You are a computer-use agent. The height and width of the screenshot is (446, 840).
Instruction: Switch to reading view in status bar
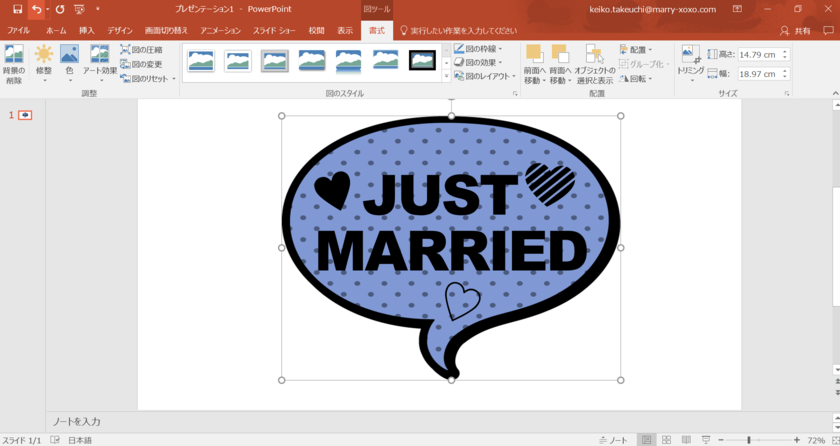tap(686, 440)
